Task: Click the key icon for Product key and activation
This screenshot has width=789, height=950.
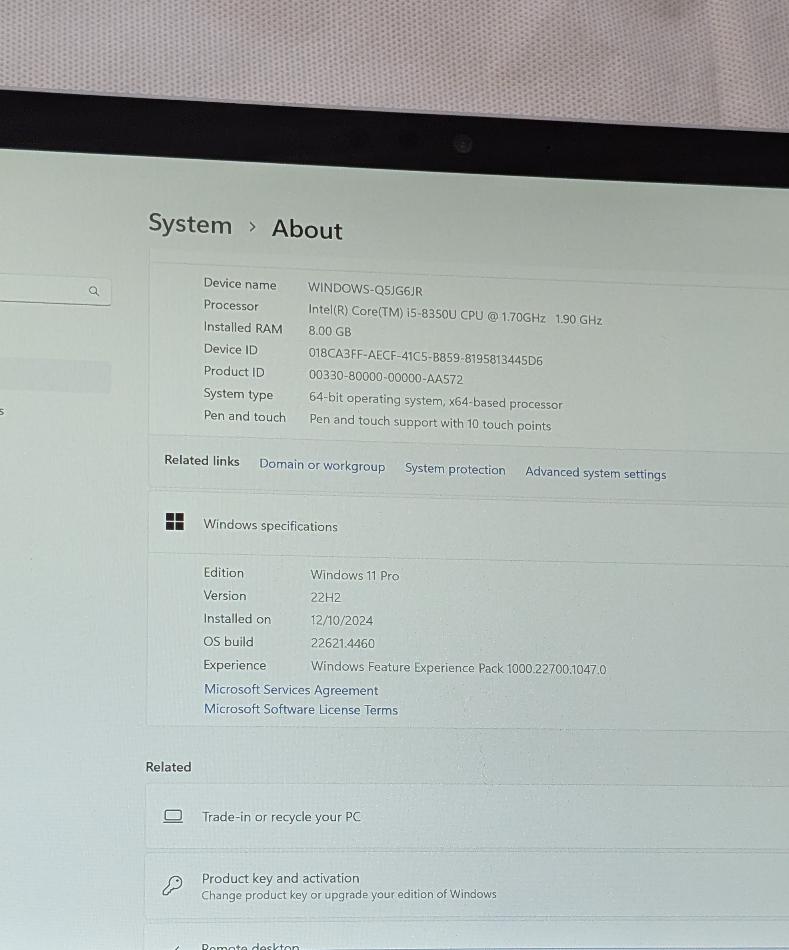Action: tap(172, 885)
